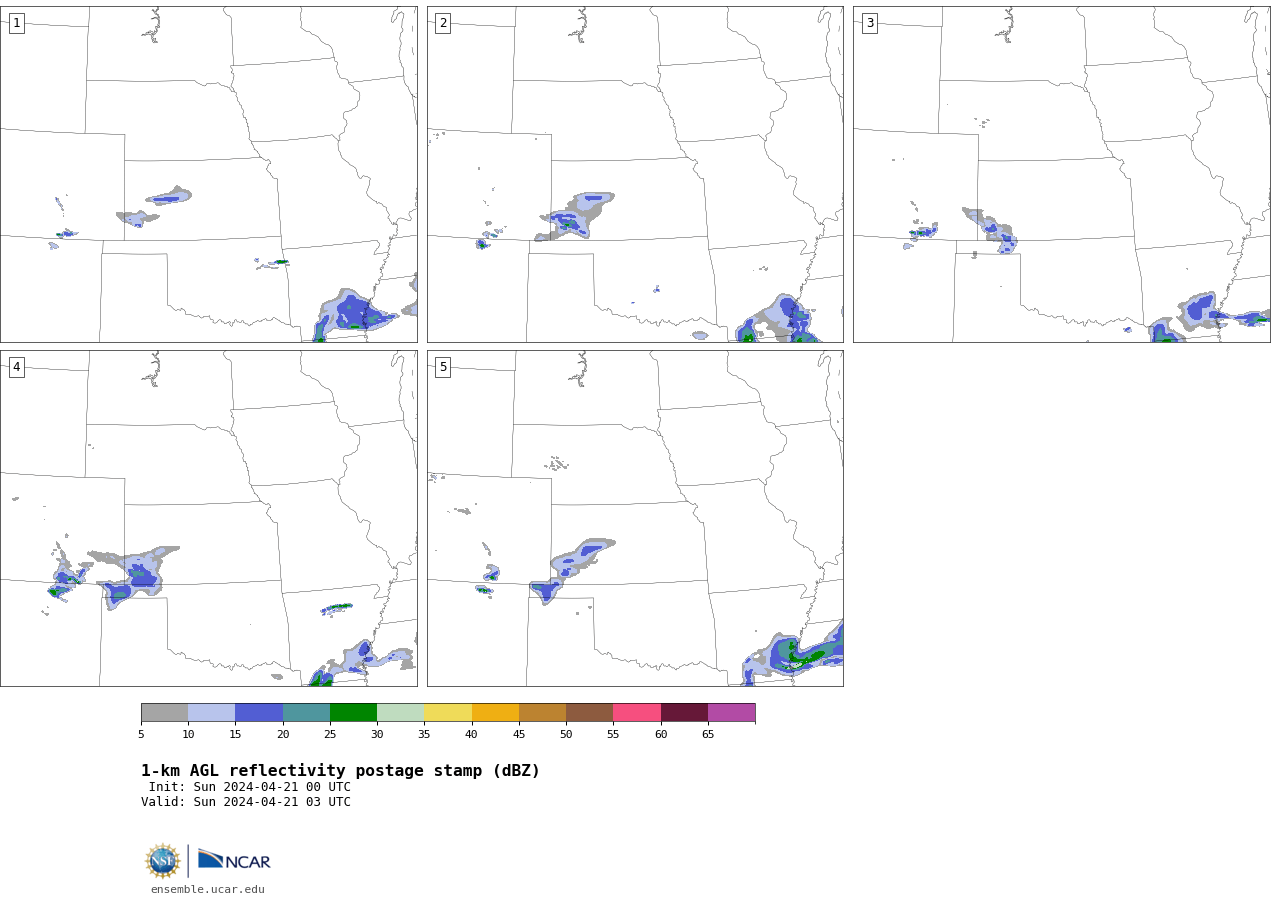Open ensemble member 1 reflectivity map
Image resolution: width=1280 pixels, height=901 pixels.
[x=208, y=174]
